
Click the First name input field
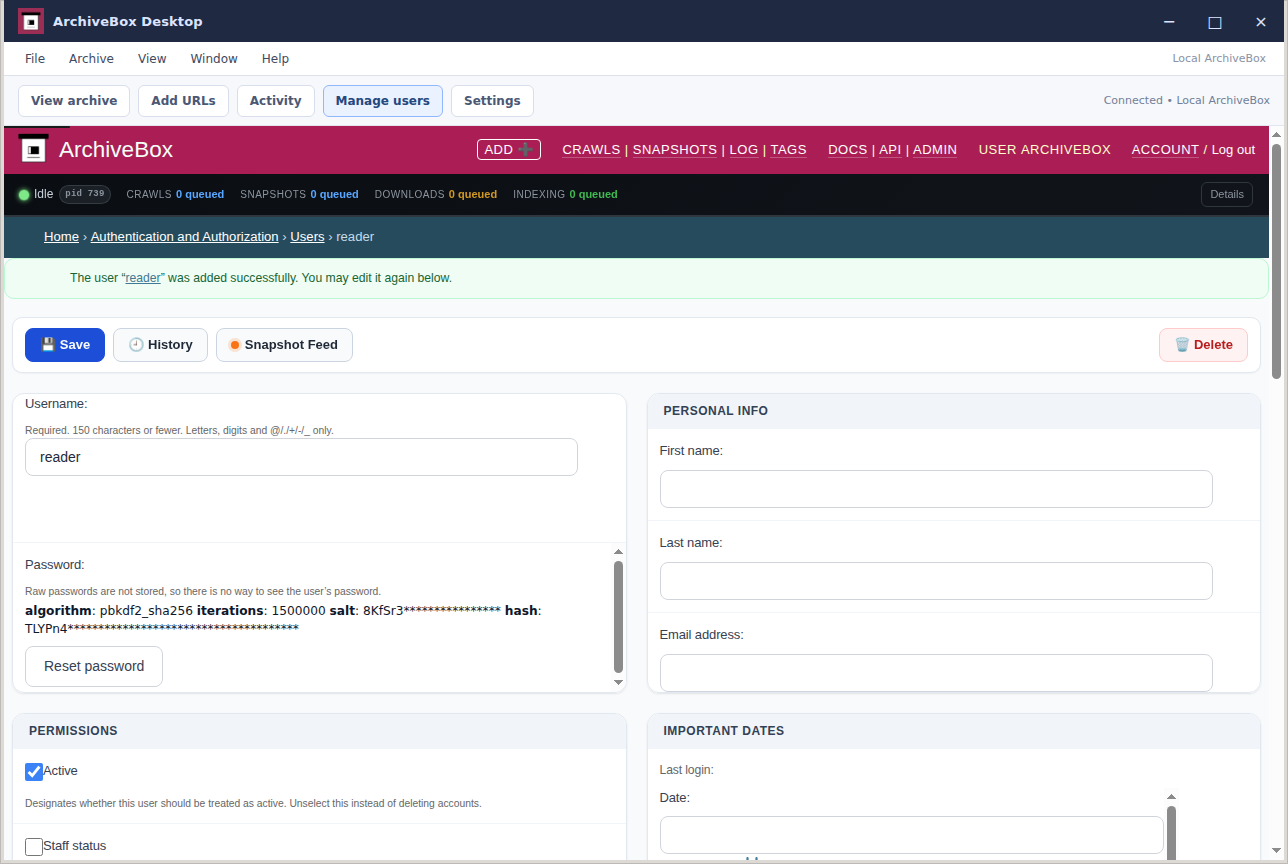tap(936, 489)
